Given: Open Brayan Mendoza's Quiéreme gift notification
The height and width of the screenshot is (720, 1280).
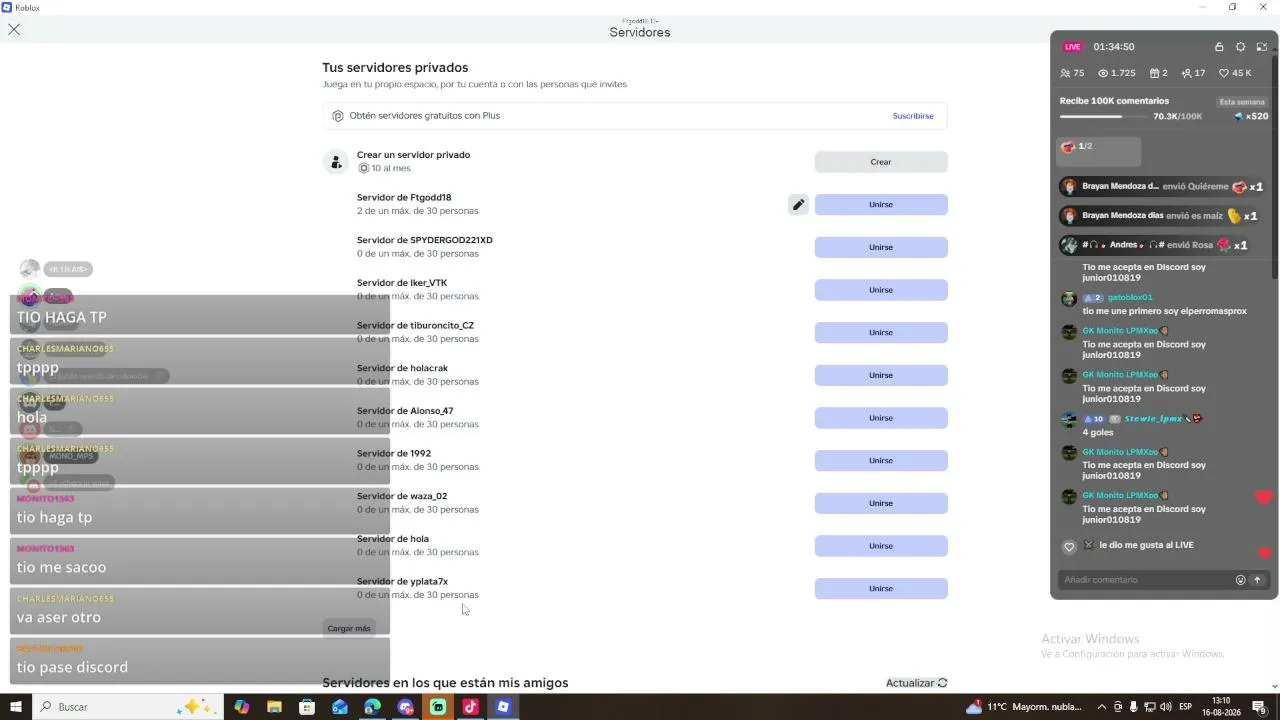Looking at the screenshot, I should [x=1162, y=187].
